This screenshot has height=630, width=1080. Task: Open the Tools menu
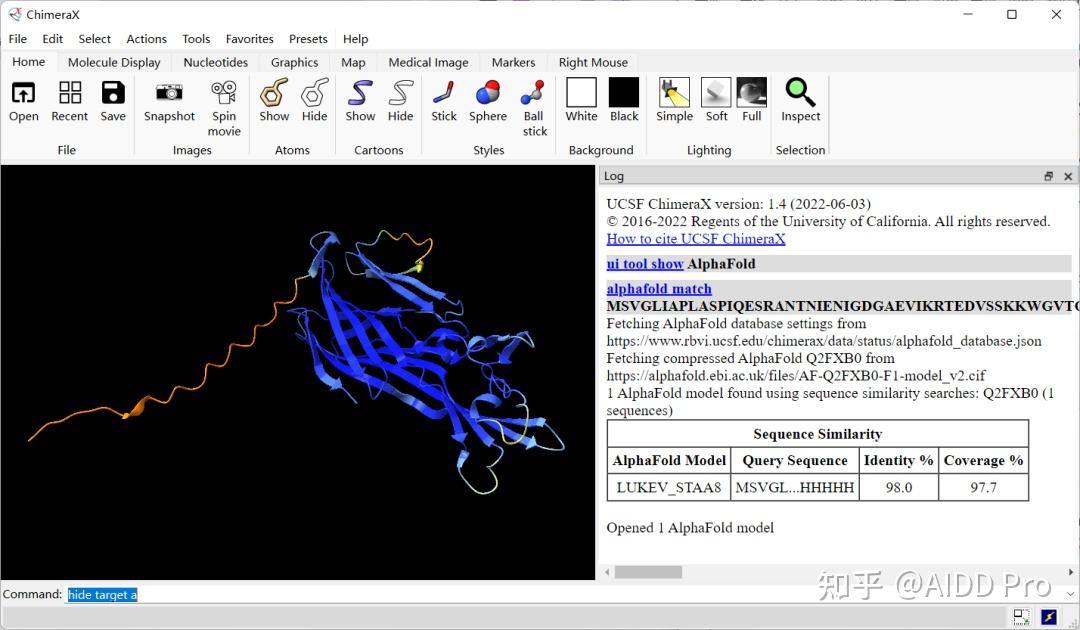coord(195,39)
